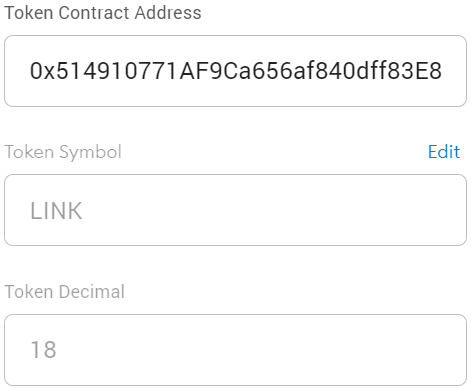471x388 pixels.
Task: Place cursor on the 0x514910771AF9 address text
Action: pyautogui.click(x=126, y=71)
